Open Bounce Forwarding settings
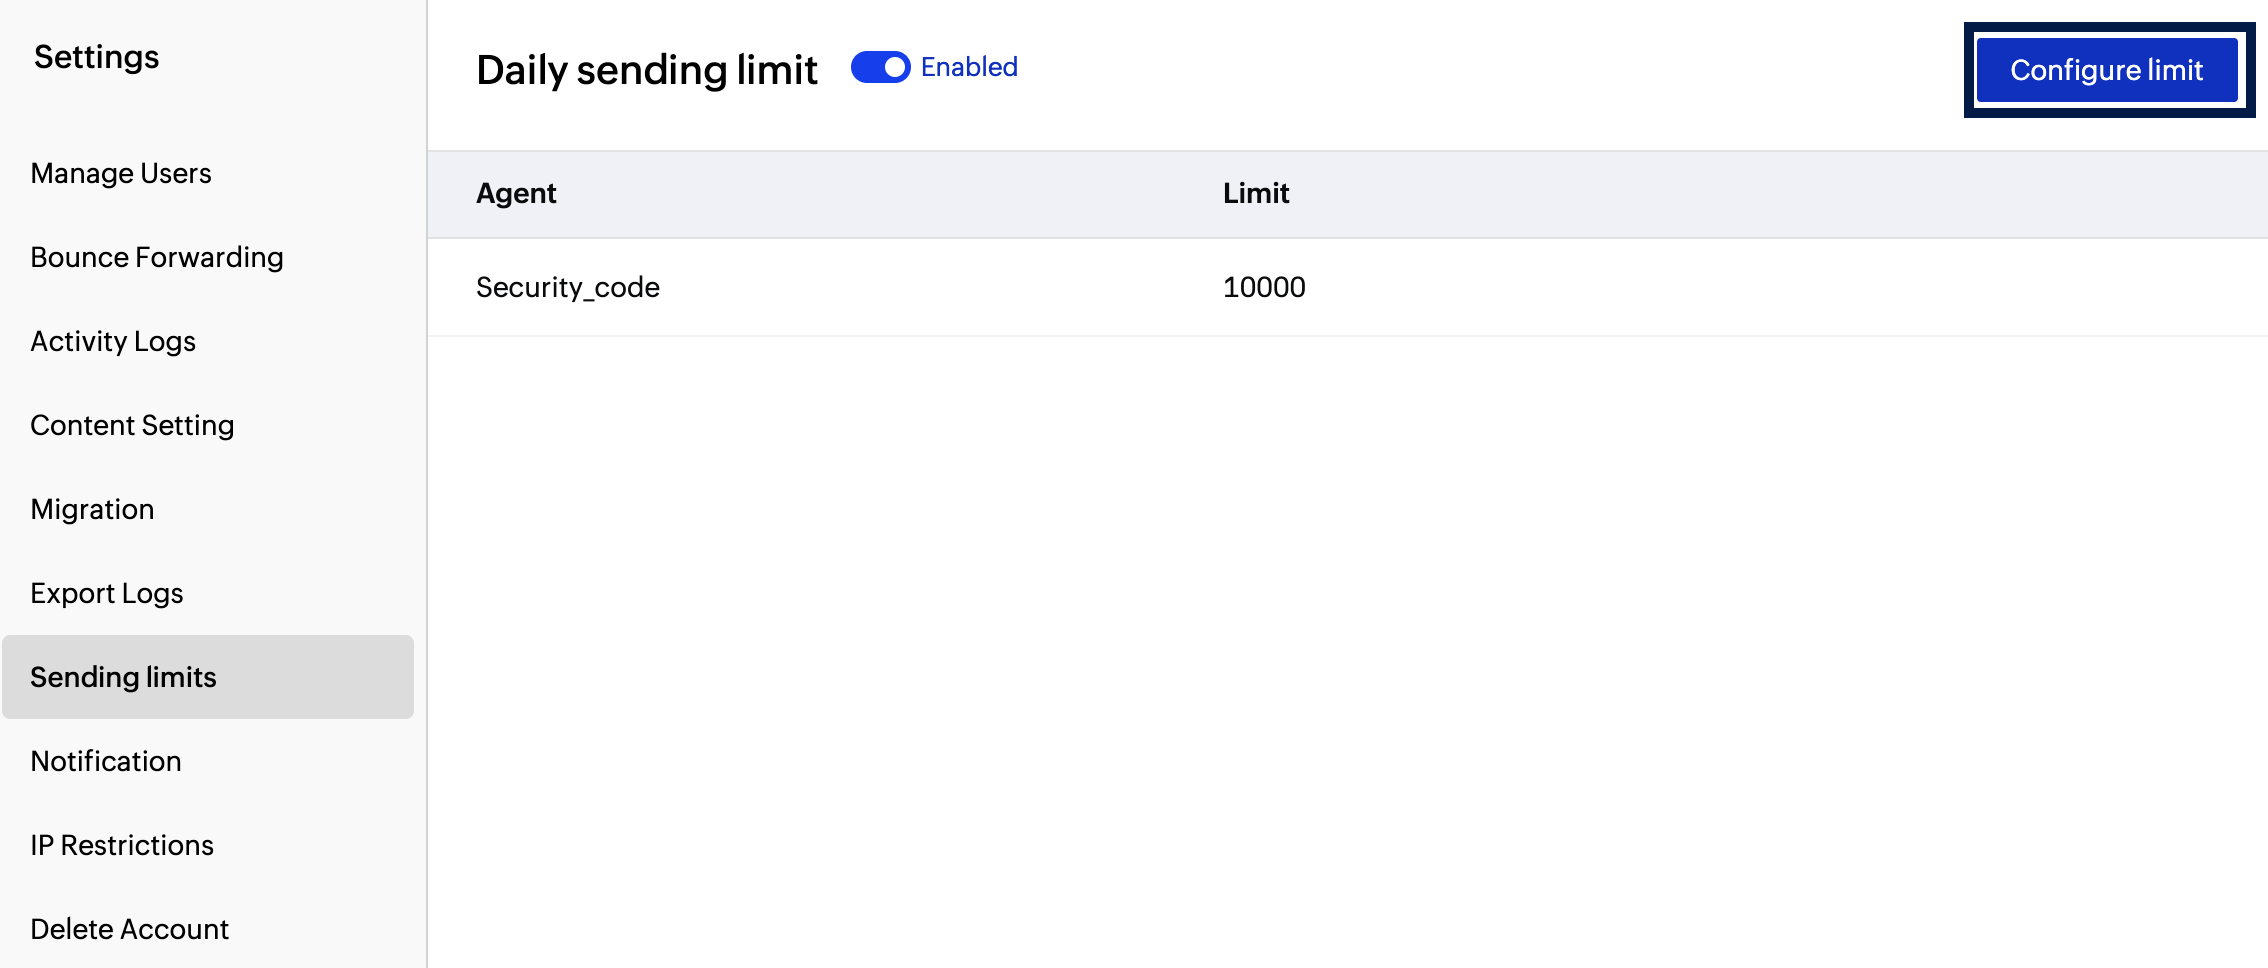Image resolution: width=2268 pixels, height=968 pixels. pos(156,257)
